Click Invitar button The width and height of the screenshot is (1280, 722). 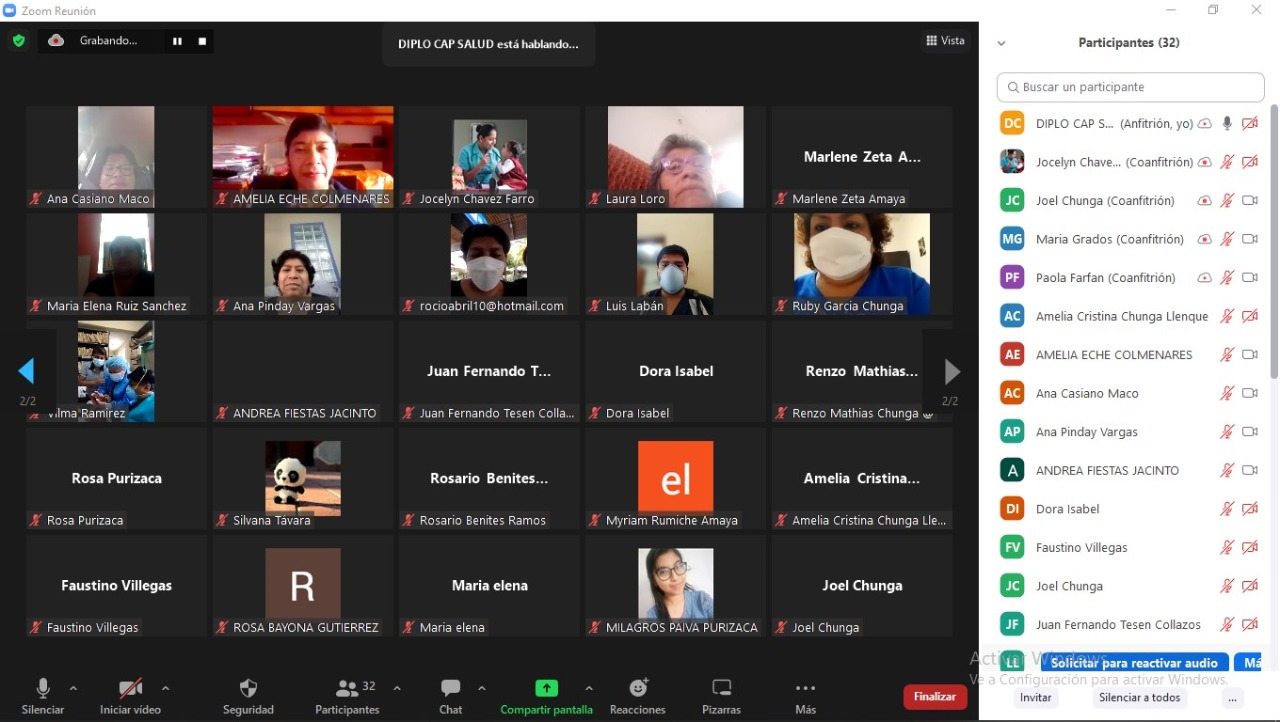click(x=1036, y=698)
